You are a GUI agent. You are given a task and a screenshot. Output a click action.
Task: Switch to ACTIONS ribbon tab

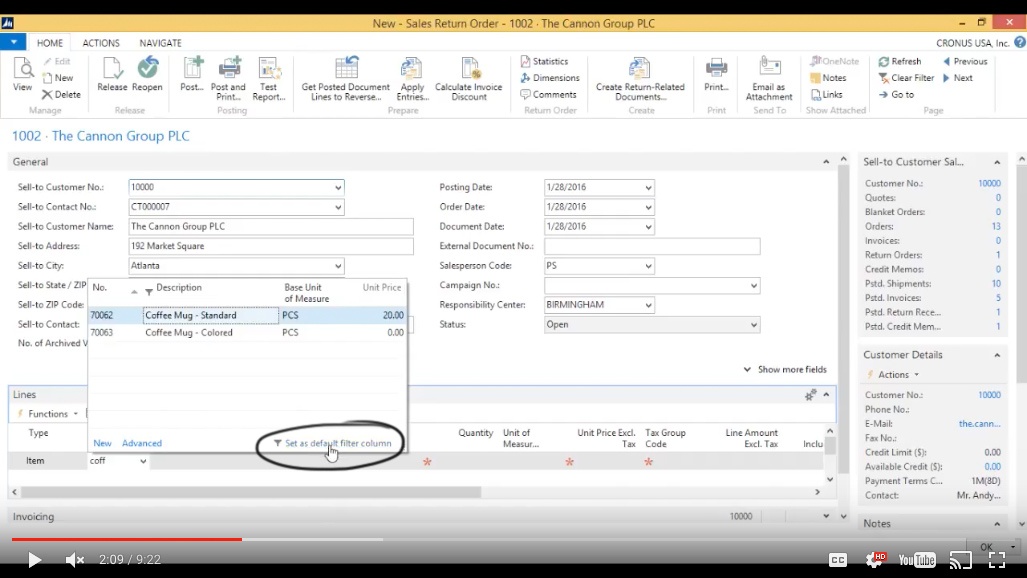click(x=101, y=43)
